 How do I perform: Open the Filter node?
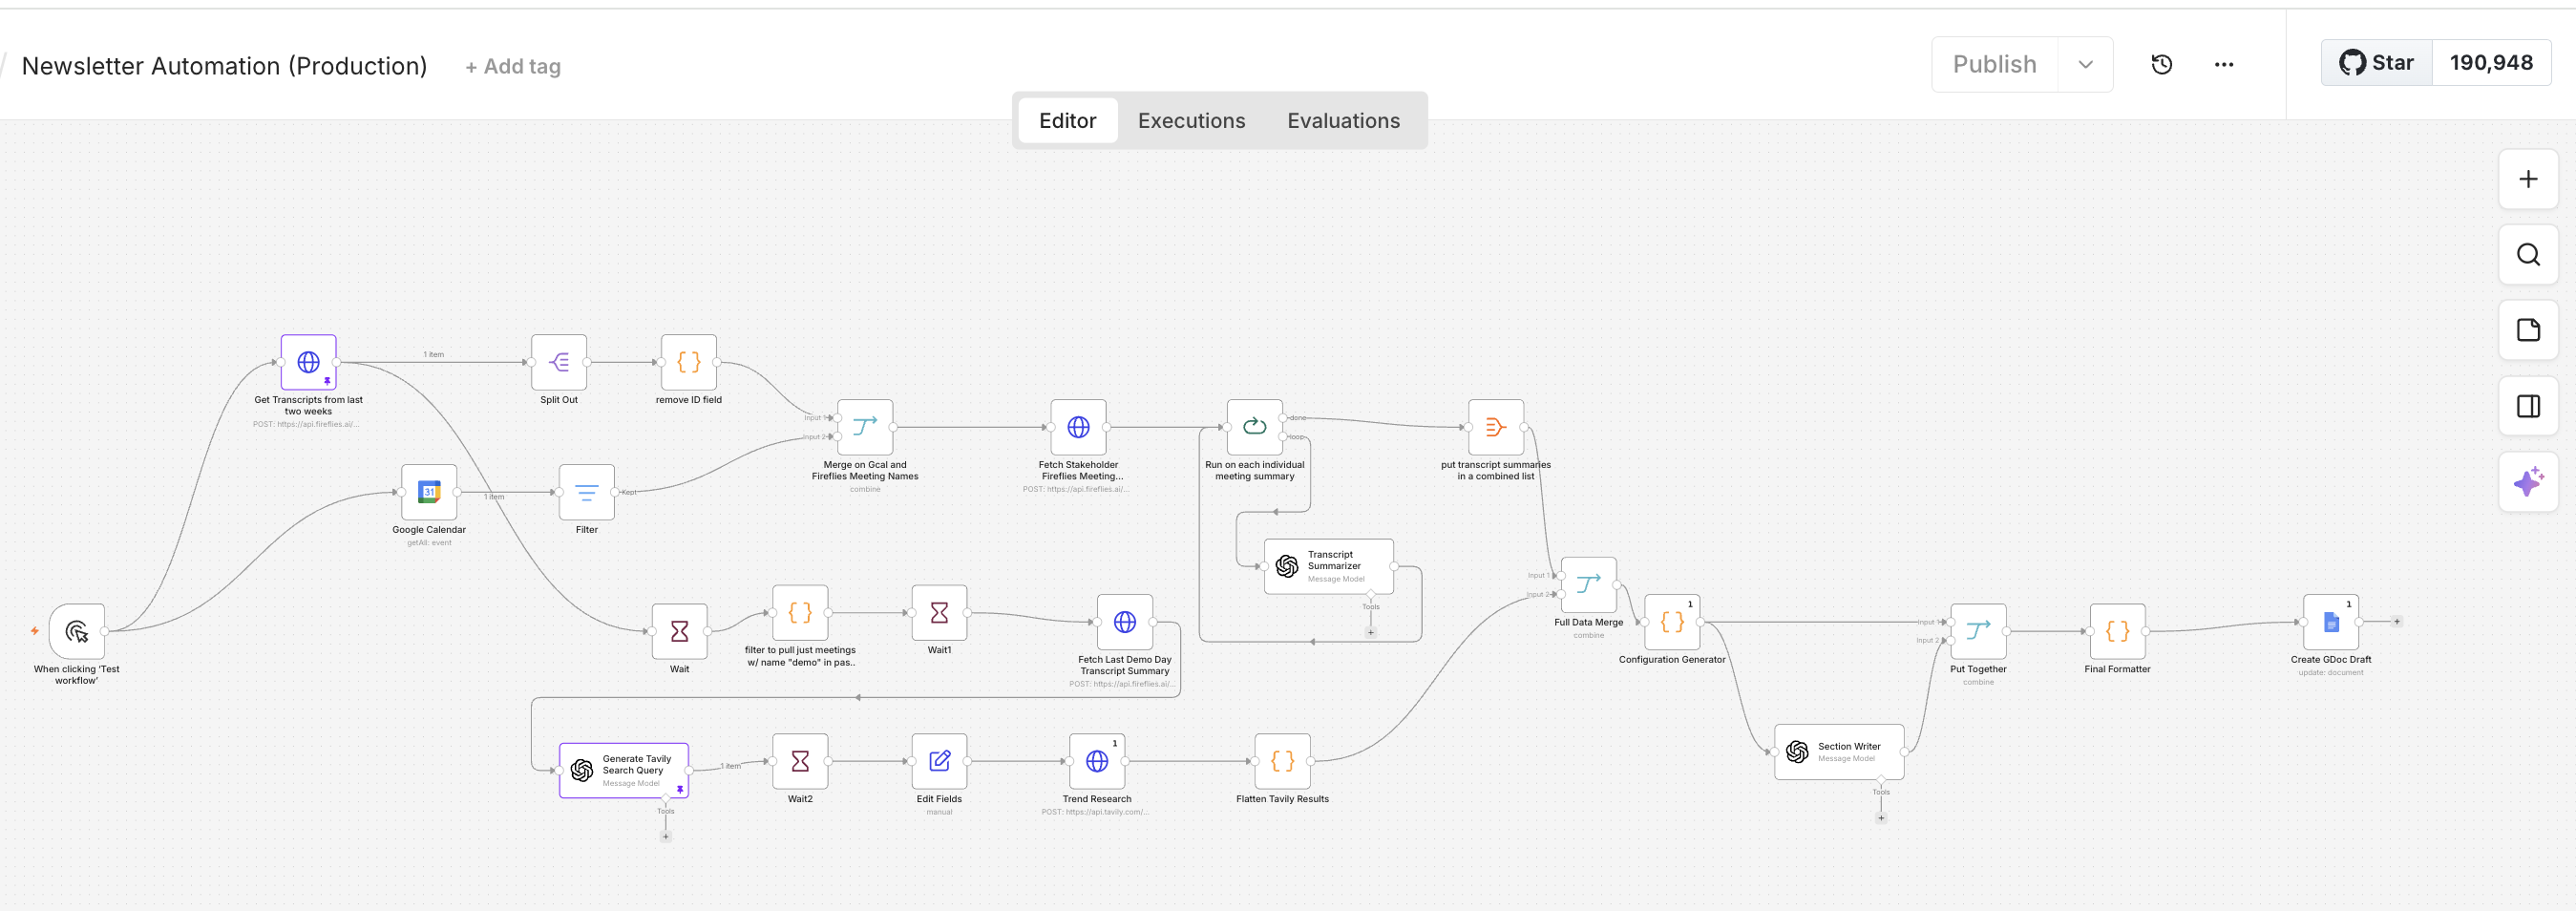pyautogui.click(x=587, y=492)
